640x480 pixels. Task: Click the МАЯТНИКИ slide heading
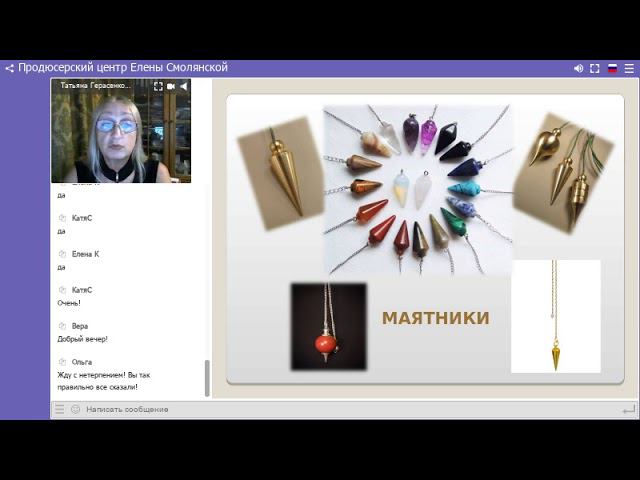[436, 318]
